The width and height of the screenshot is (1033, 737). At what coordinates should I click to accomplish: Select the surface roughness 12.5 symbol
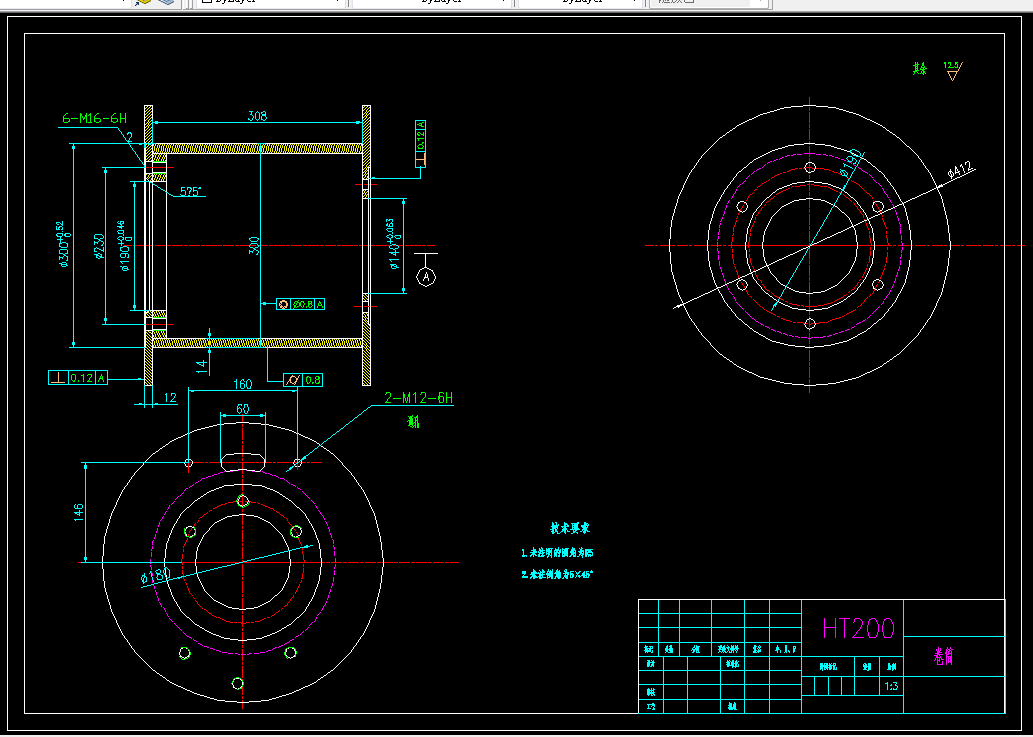953,70
